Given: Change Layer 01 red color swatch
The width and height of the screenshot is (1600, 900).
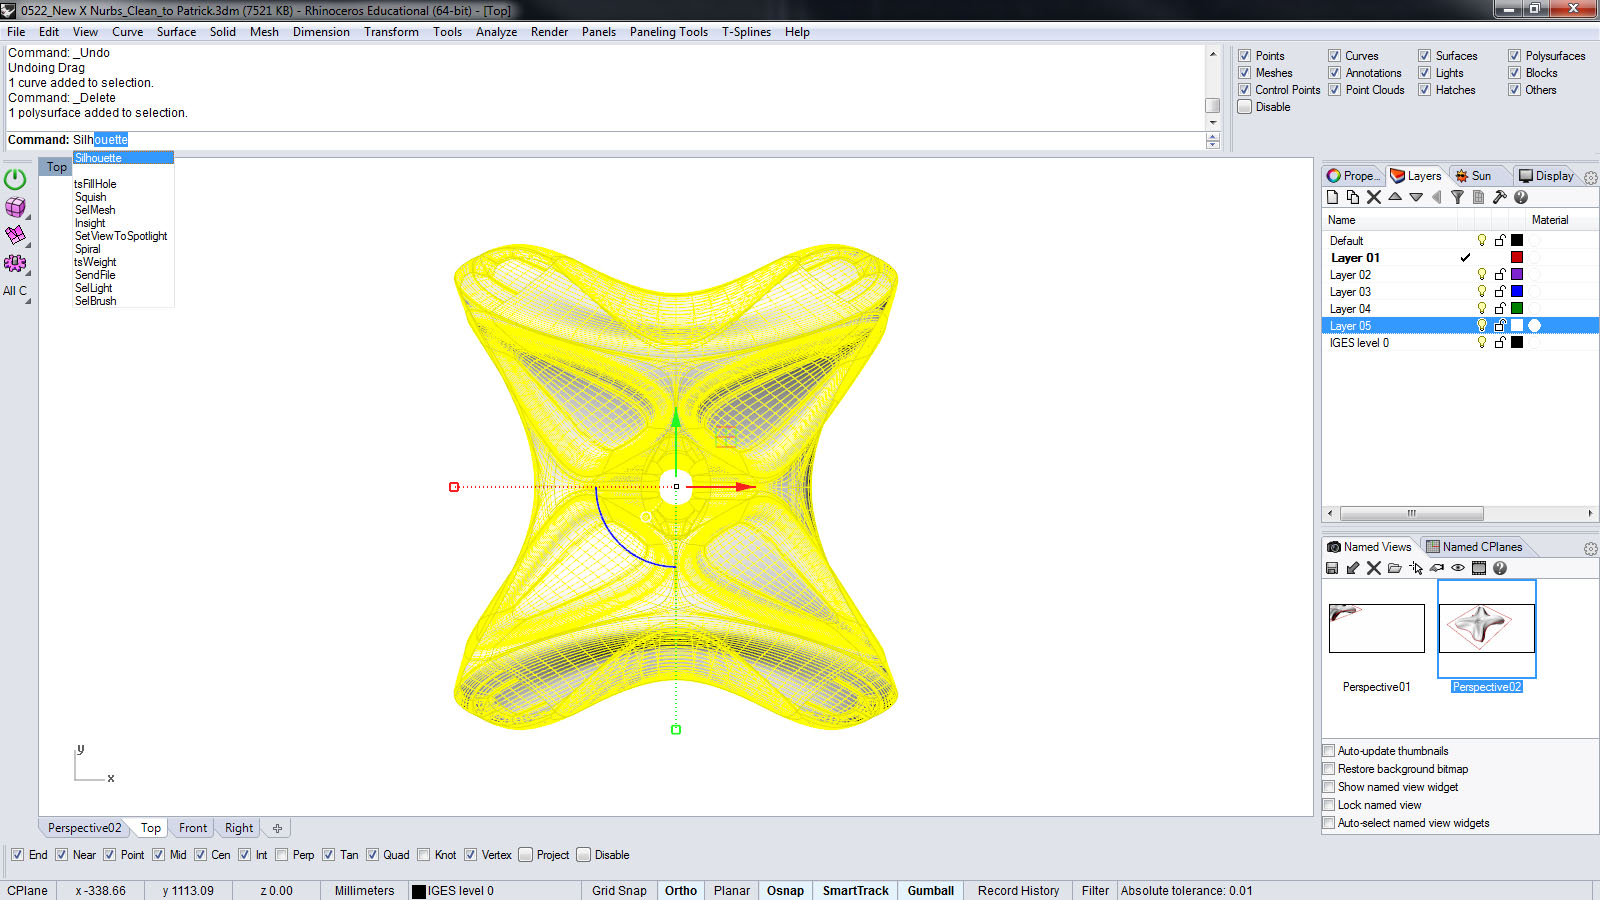Looking at the screenshot, I should (x=1517, y=257).
